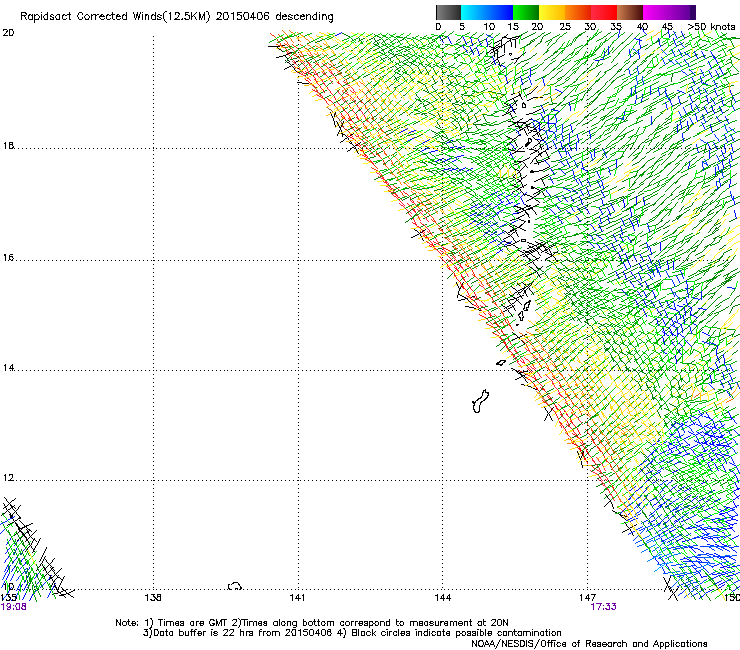The image size is (740, 650).
Task: Click the NOAA/NESDIS credit text
Action: (x=589, y=644)
